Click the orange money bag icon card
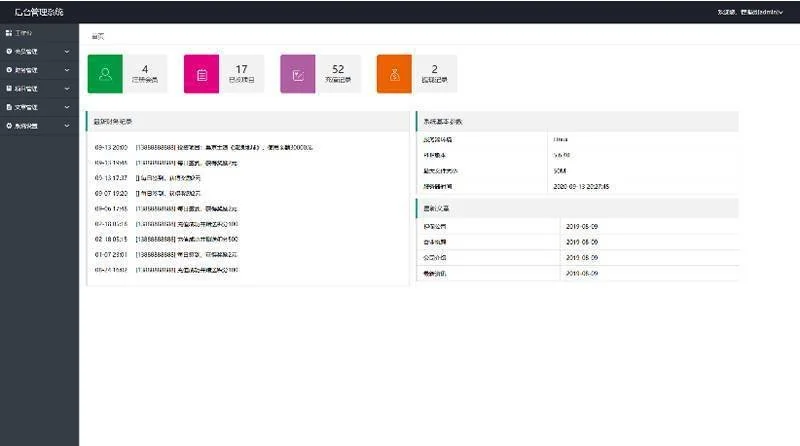This screenshot has height=446, width=800. pos(394,74)
